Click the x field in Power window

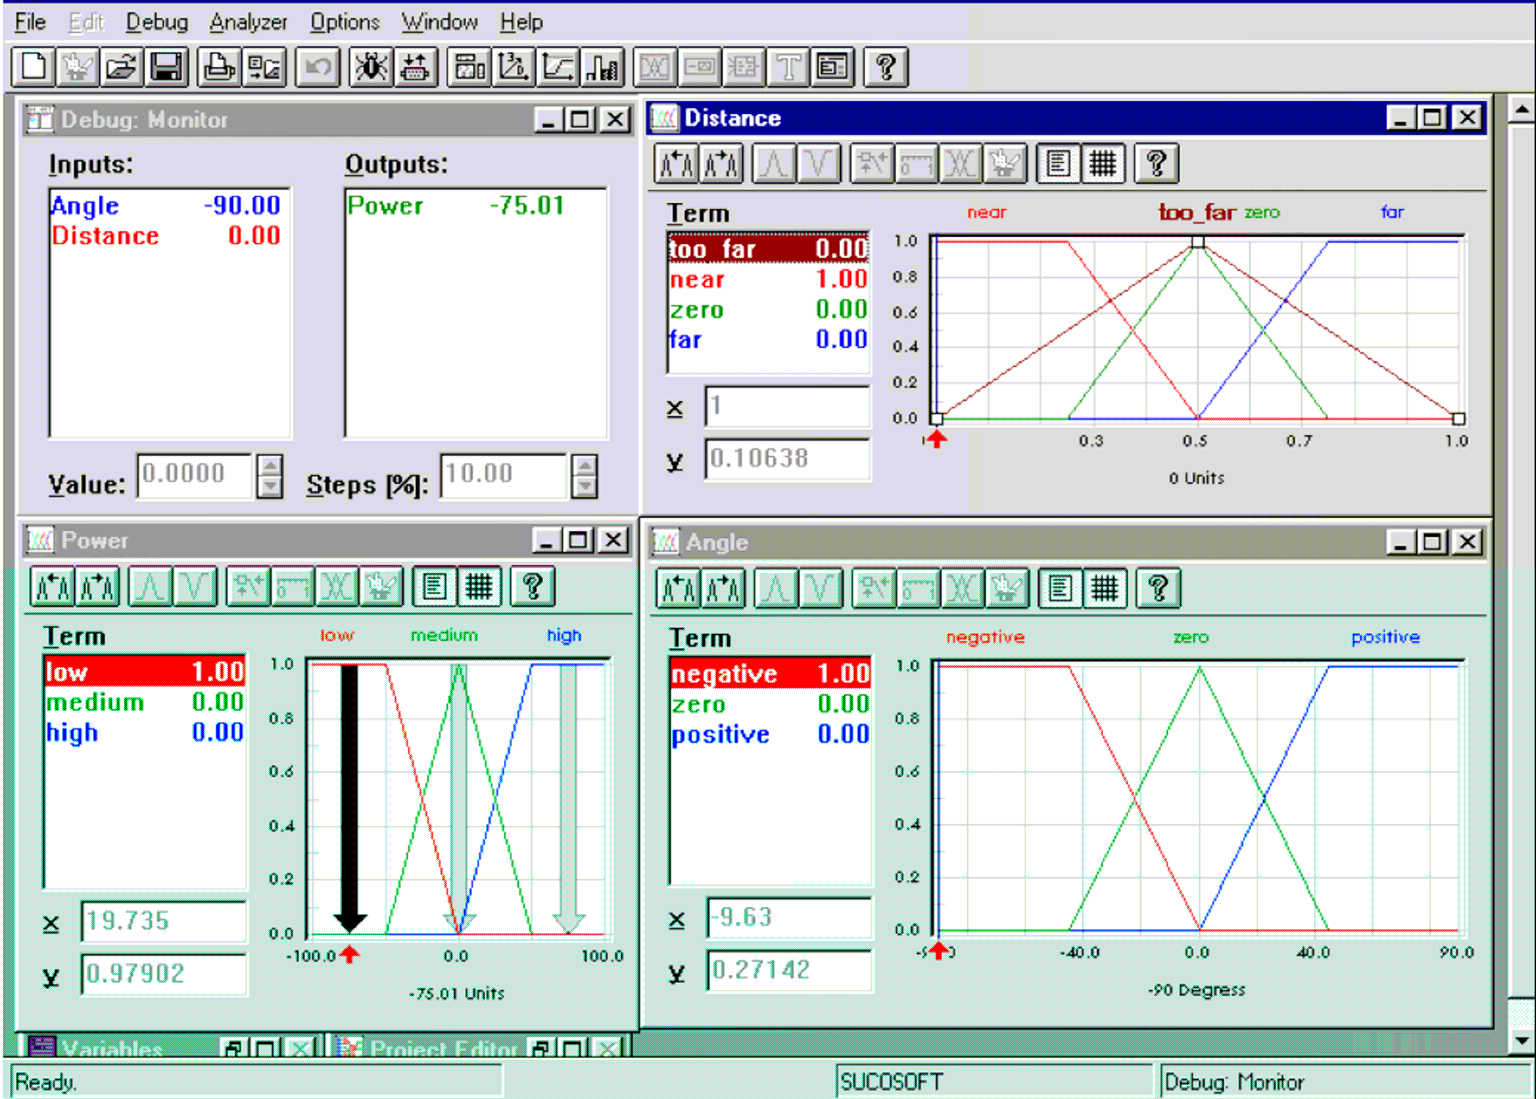[164, 920]
